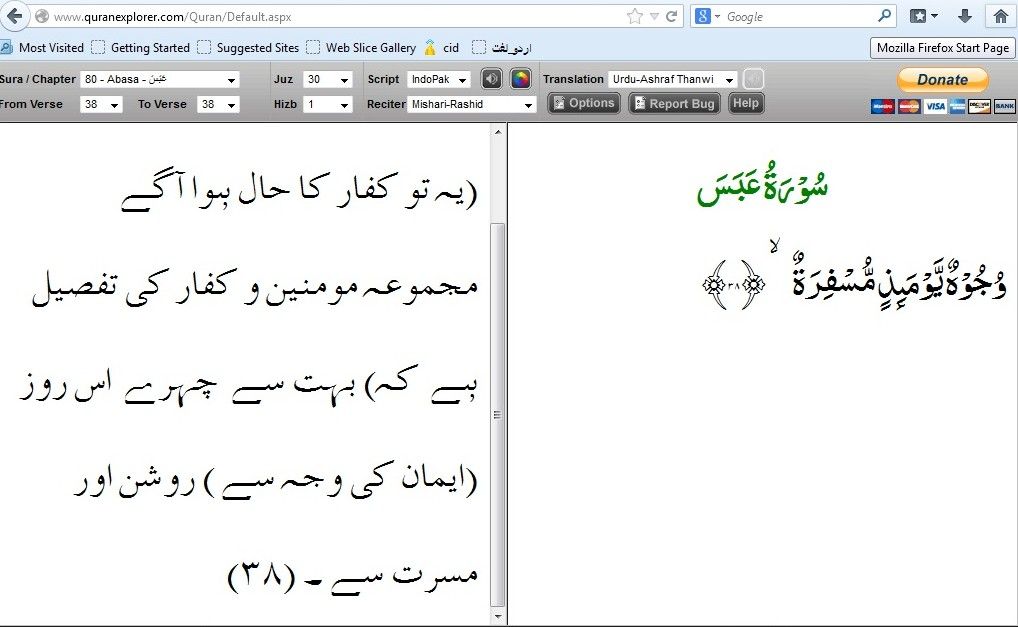
Task: Click the translation pane scroll up arrow
Action: pos(498,132)
